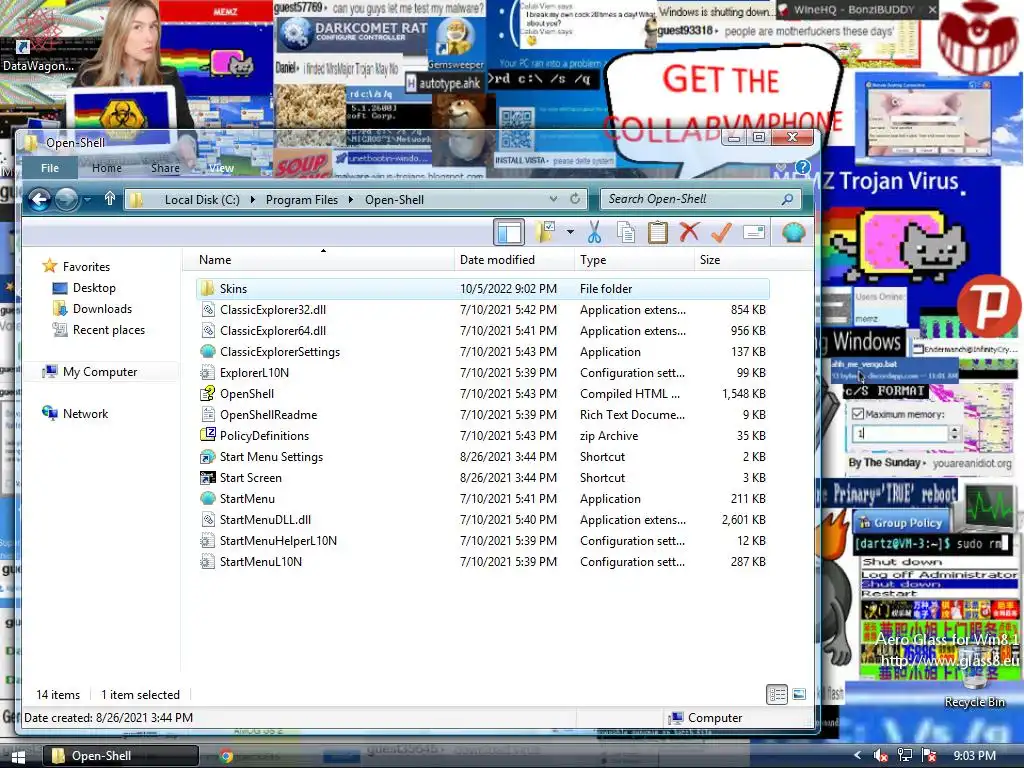
Task: Open Classic Explorer settings shell icon
Action: point(793,232)
